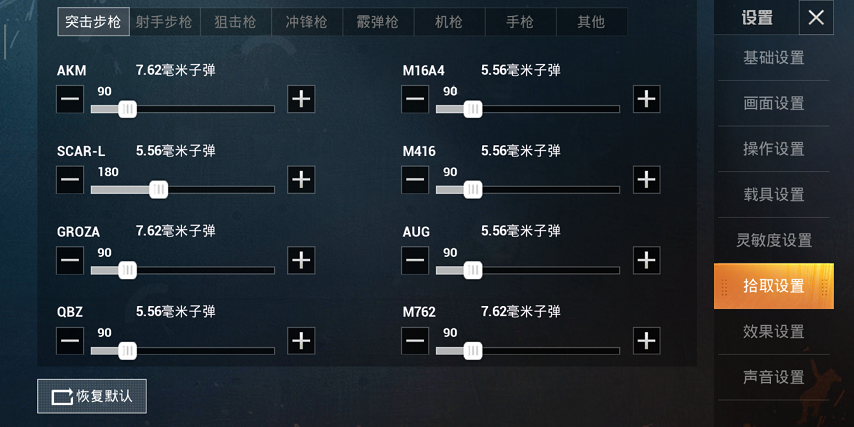
Task: Go to 画面设置 in the sidebar
Action: 773,103
